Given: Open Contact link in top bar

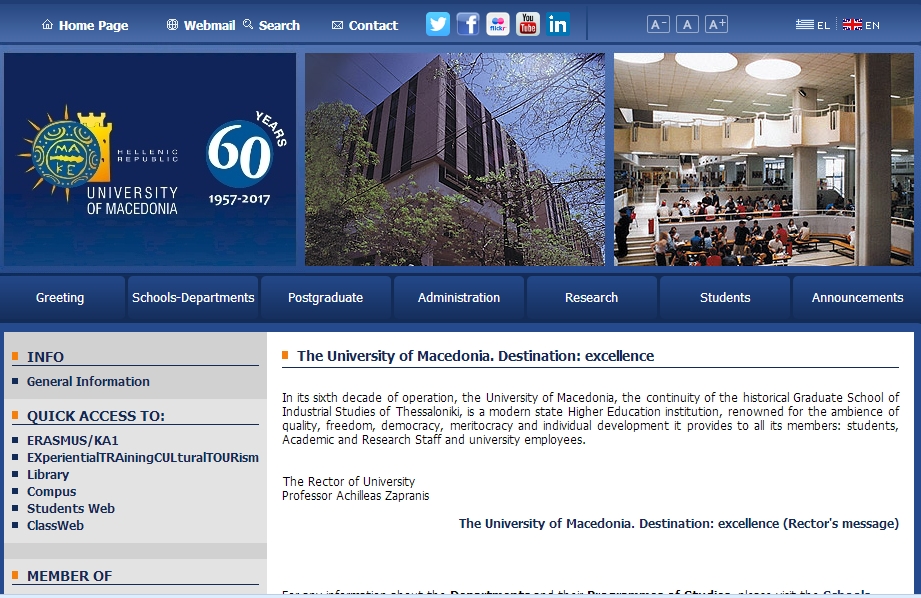Looking at the screenshot, I should point(373,25).
